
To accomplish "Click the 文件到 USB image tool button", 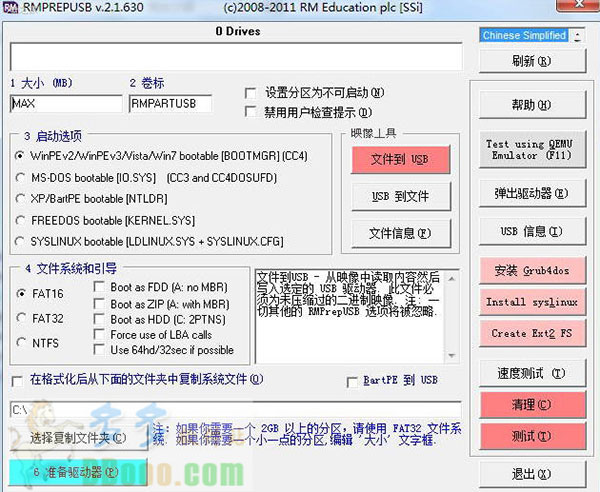I will 401,160.
